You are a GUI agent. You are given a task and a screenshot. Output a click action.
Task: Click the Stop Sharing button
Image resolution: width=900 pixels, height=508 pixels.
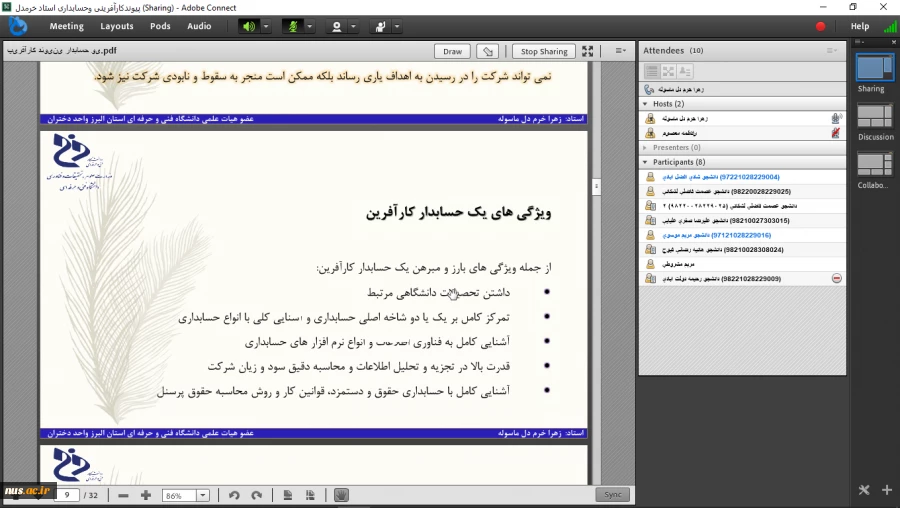[x=543, y=51]
